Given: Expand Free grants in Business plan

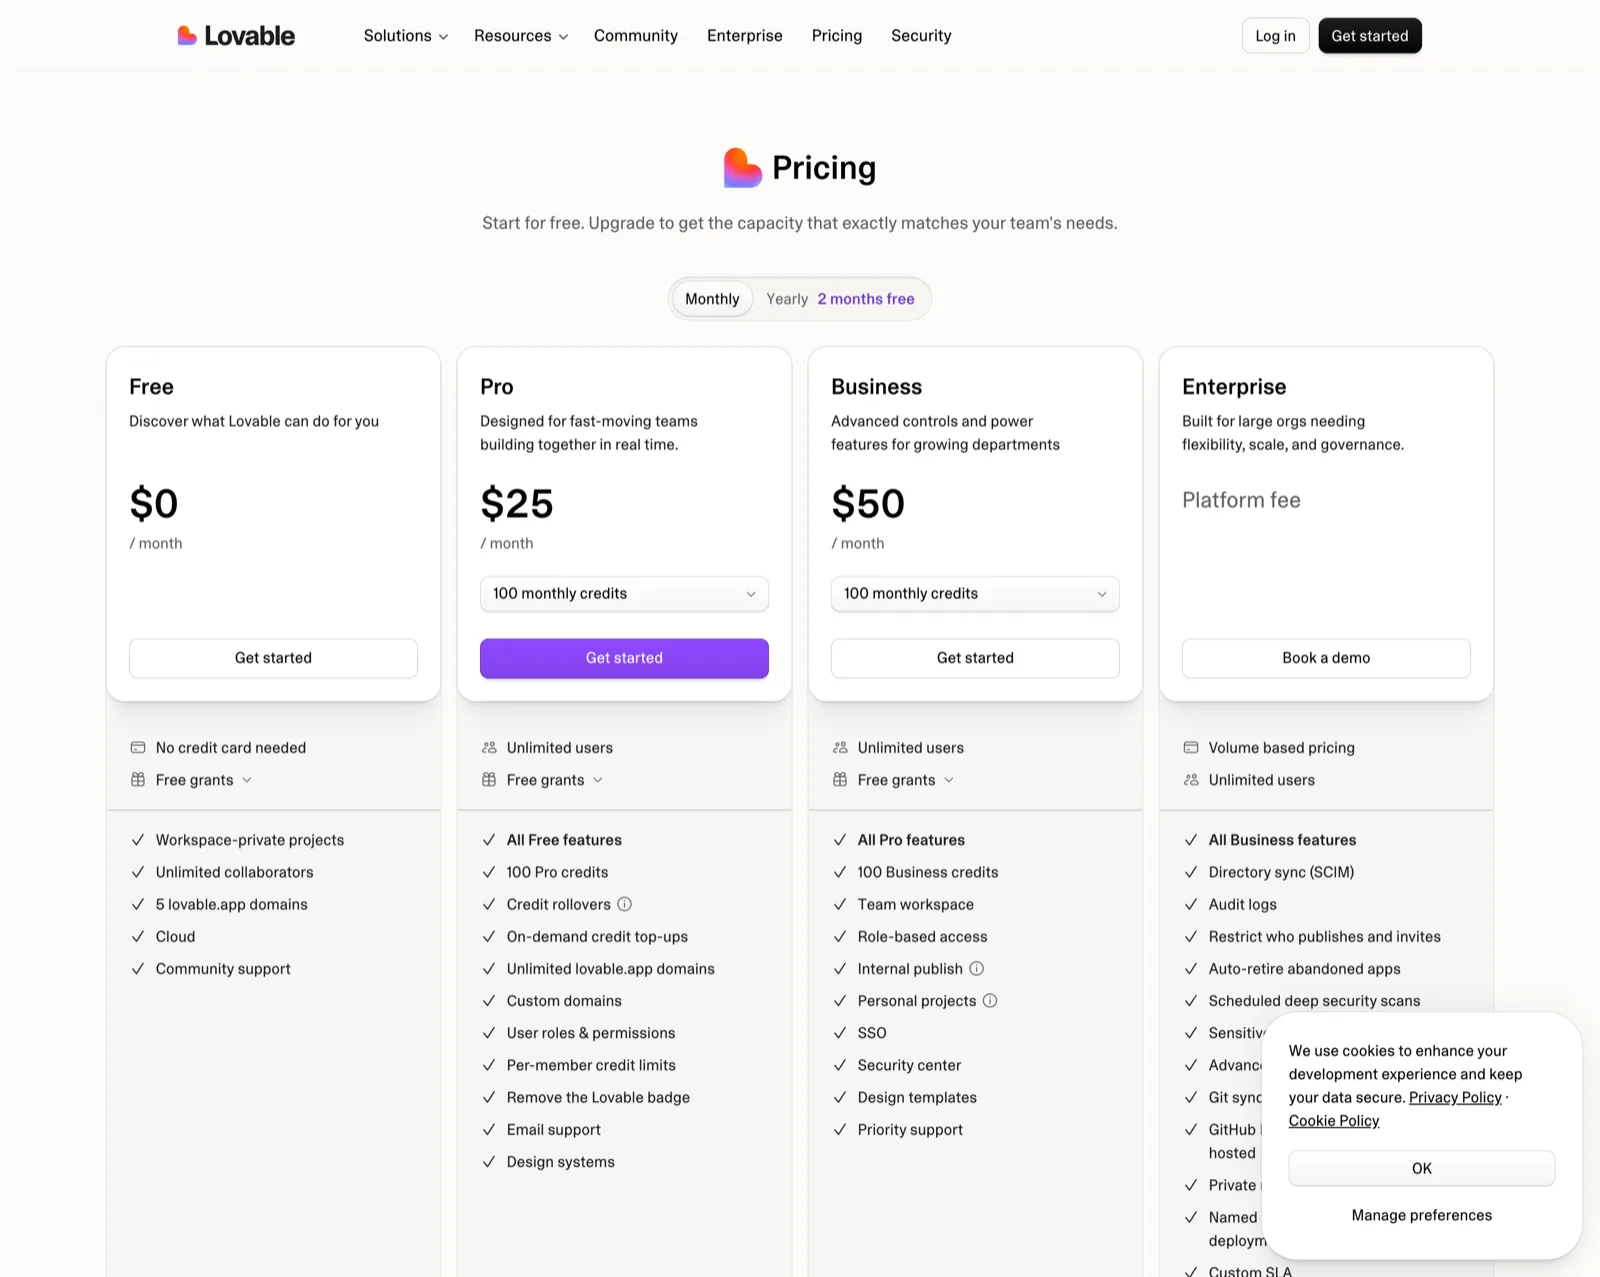Looking at the screenshot, I should click(x=906, y=780).
